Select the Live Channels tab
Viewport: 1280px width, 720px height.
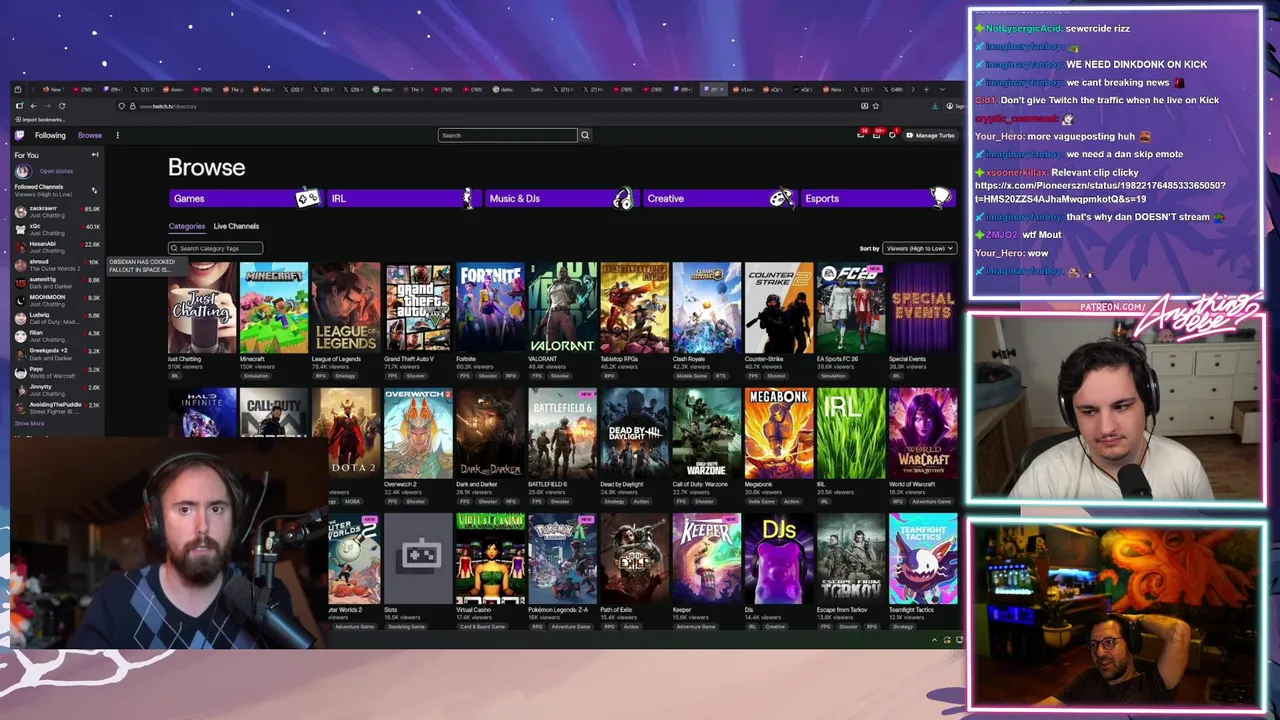click(236, 226)
